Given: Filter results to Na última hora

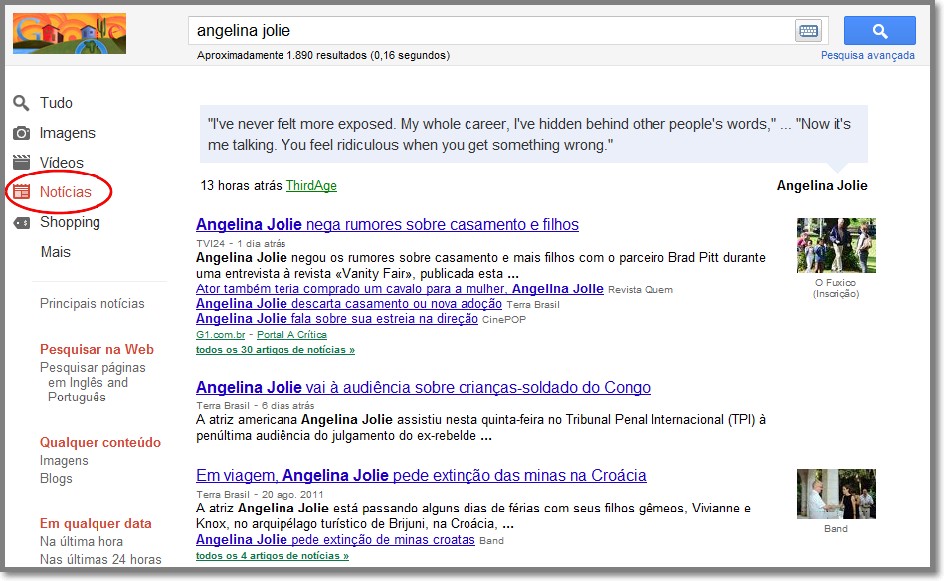Looking at the screenshot, I should tap(81, 541).
